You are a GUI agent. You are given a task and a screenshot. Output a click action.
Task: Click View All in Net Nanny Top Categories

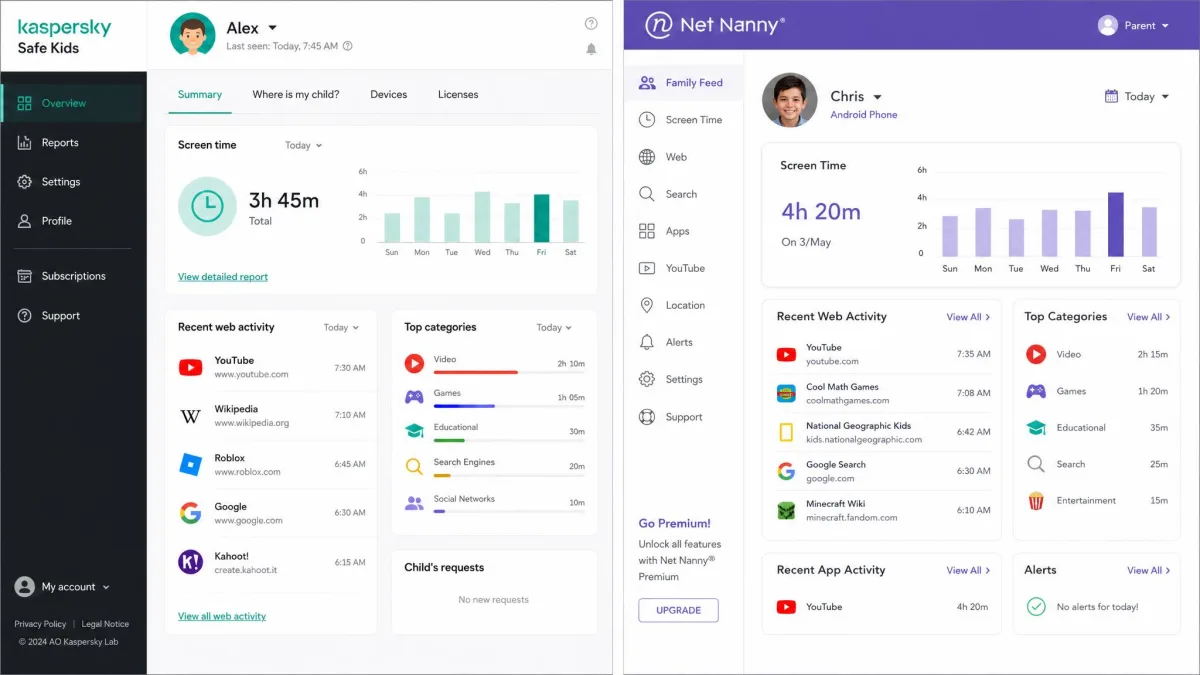tap(1149, 317)
